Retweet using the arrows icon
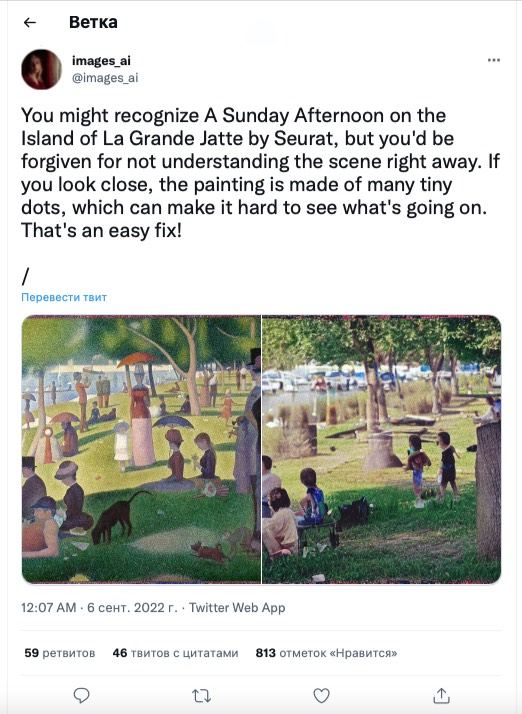Screen dimensions: 522x714 pos(201,696)
